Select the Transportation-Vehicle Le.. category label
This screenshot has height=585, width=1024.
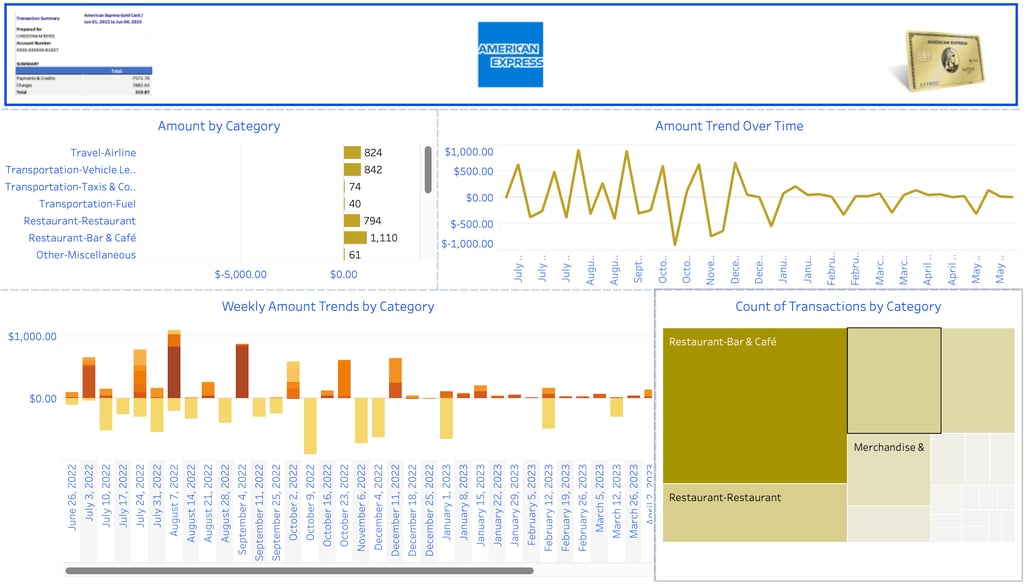click(71, 170)
